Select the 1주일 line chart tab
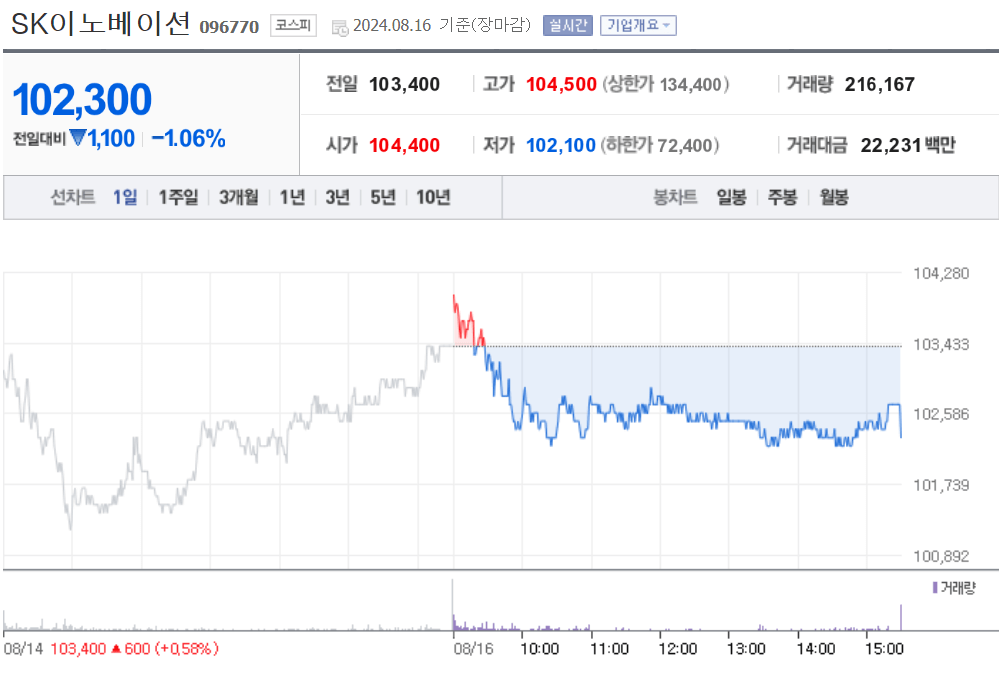This screenshot has width=999, height=683. click(178, 198)
